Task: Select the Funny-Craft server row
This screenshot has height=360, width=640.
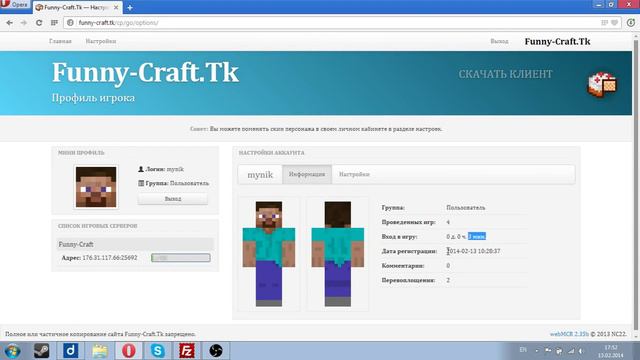Action: tap(135, 244)
